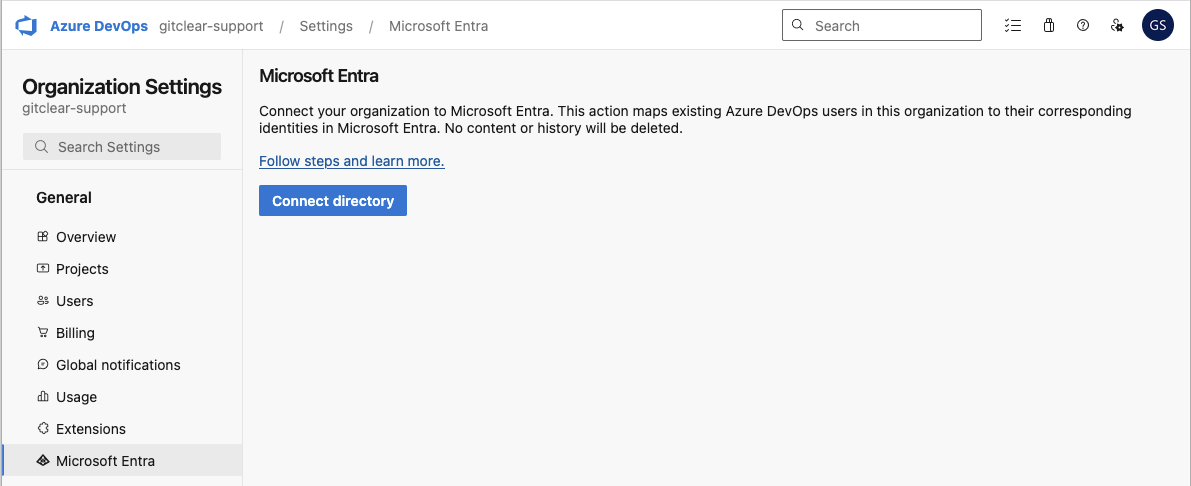Open the GS account avatar
The height and width of the screenshot is (486, 1191).
[1158, 26]
